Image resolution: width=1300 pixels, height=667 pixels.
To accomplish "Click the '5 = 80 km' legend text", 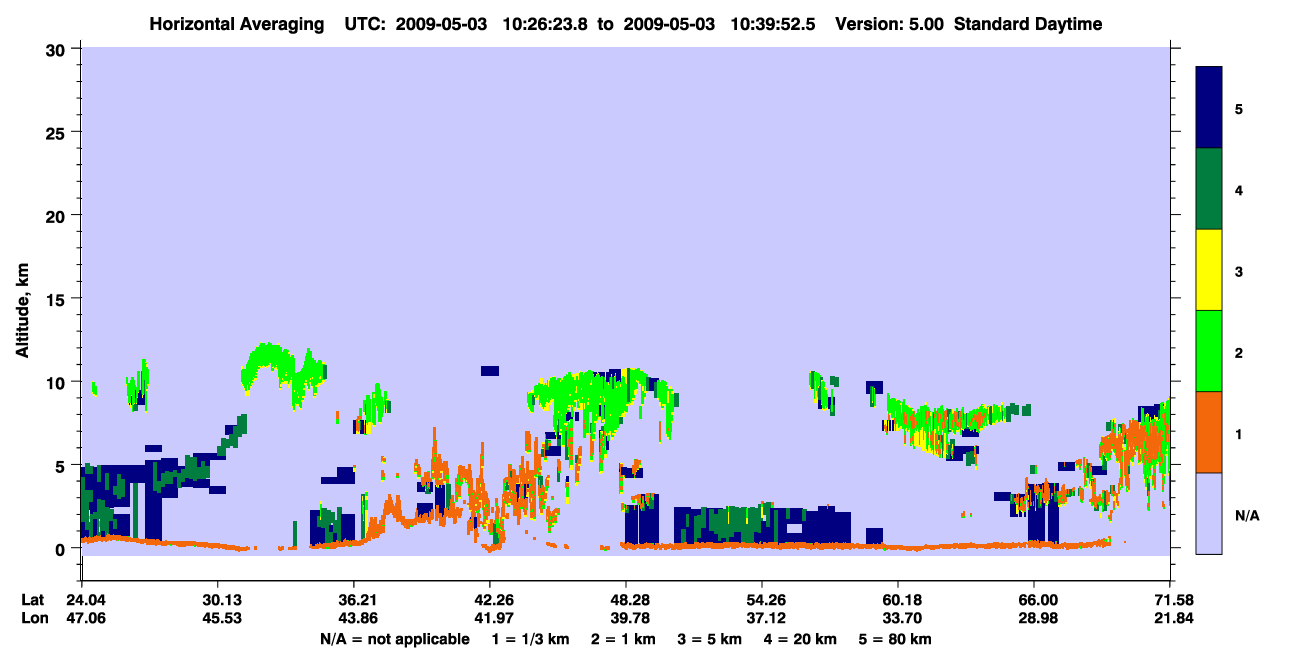I will tap(896, 638).
